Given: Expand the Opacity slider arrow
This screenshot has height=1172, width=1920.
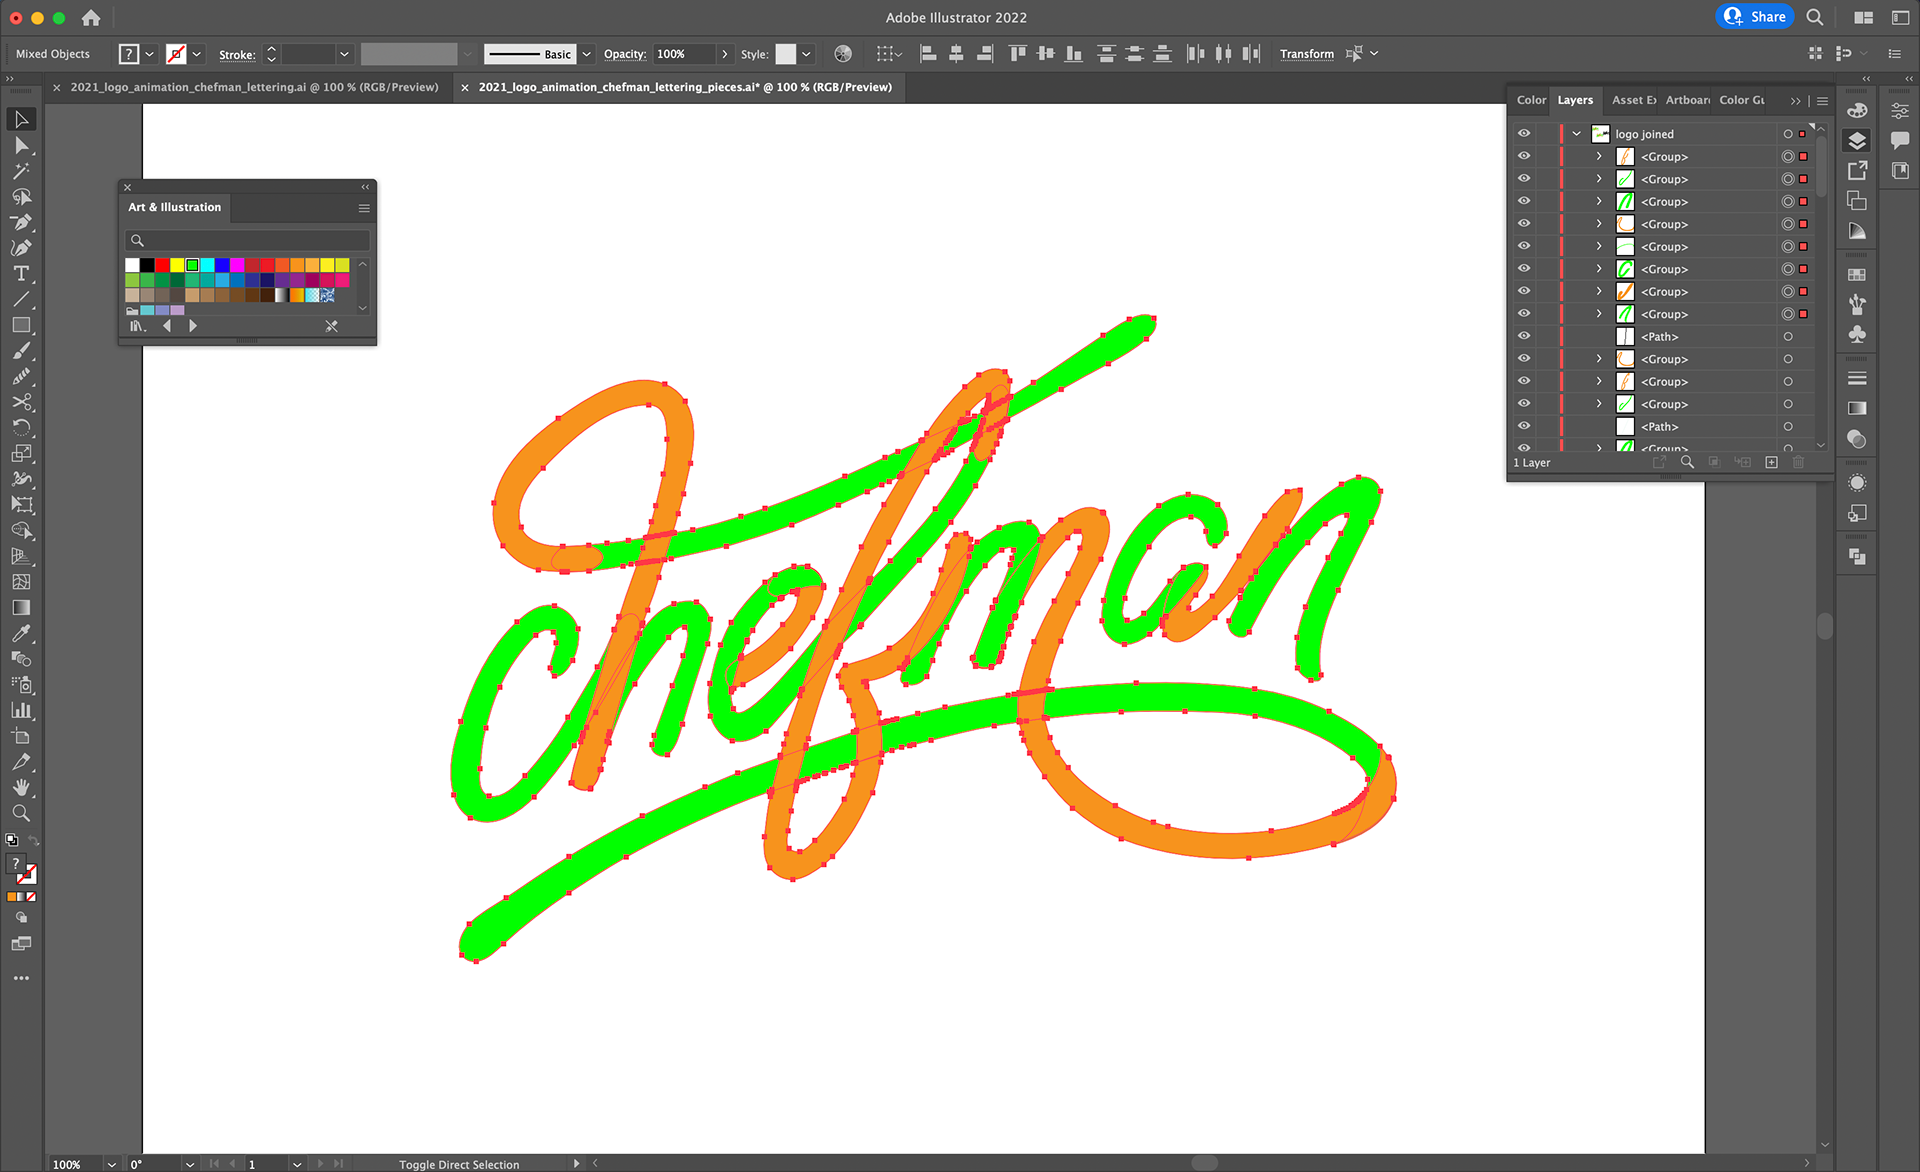Looking at the screenshot, I should tap(725, 54).
